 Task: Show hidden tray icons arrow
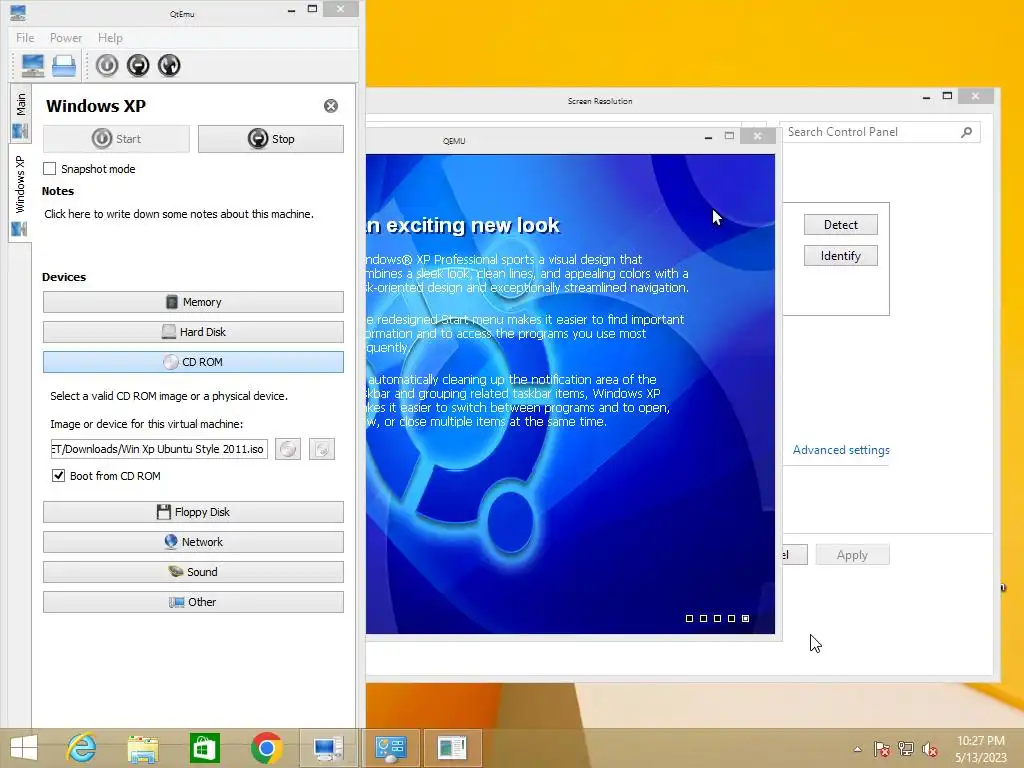coord(857,749)
